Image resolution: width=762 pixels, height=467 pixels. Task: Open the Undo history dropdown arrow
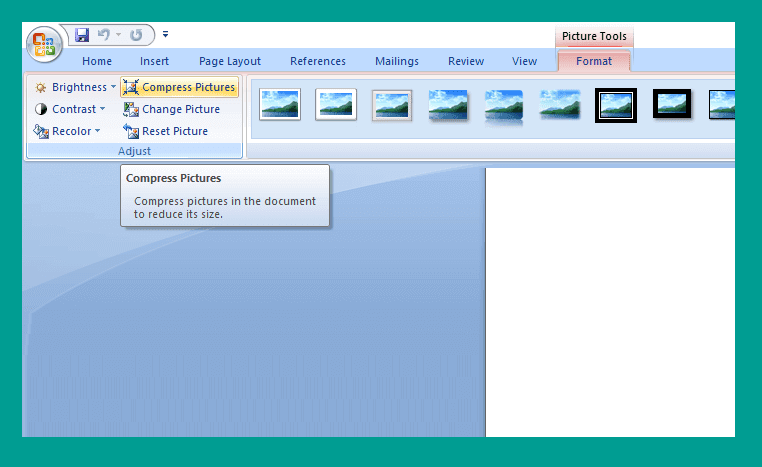(118, 35)
